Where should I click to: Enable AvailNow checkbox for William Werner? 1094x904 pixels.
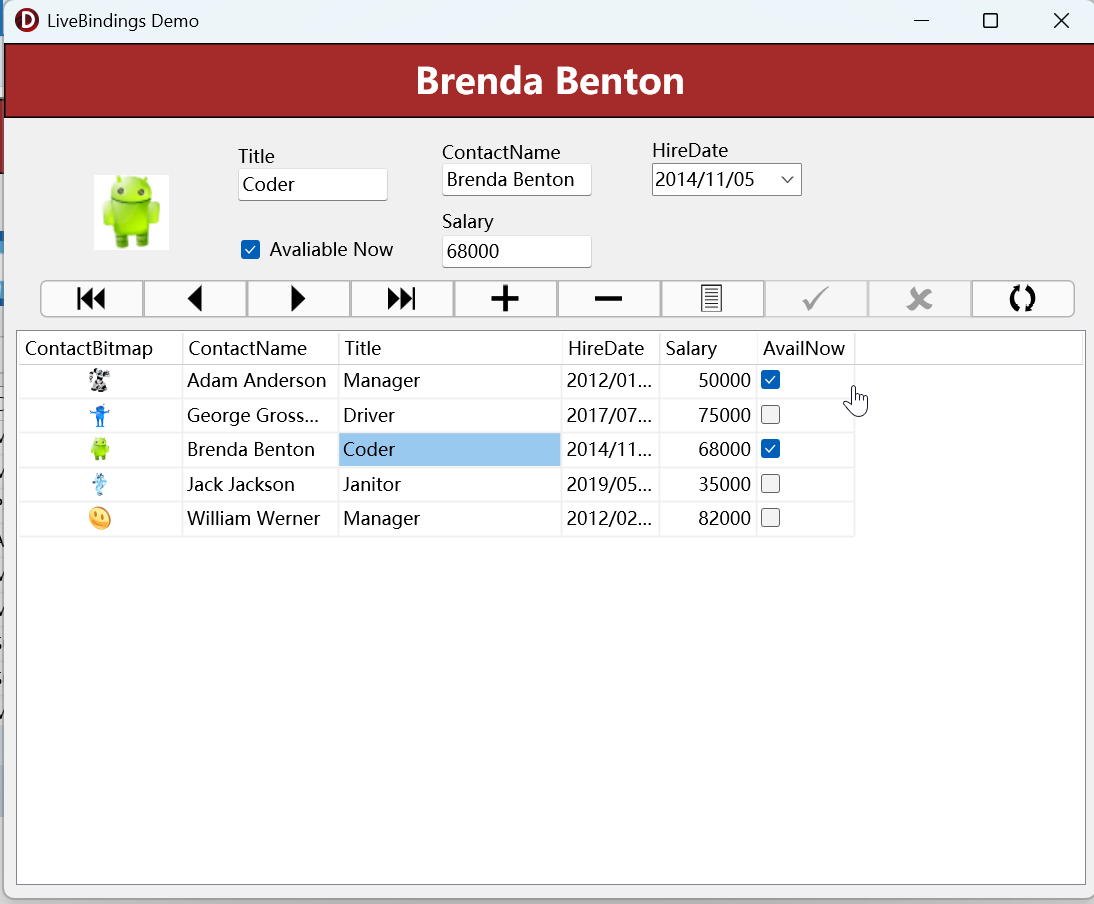pos(770,518)
